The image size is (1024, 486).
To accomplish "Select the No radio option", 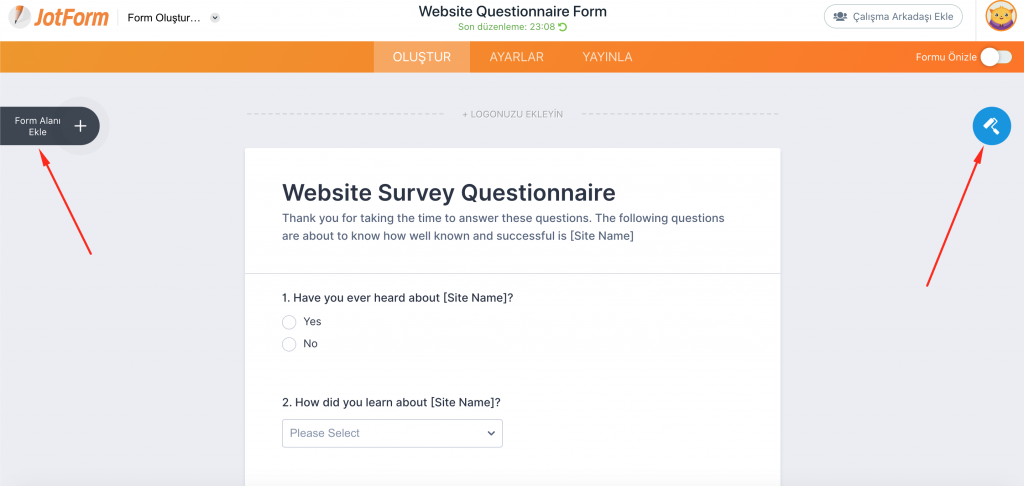I will 289,344.
